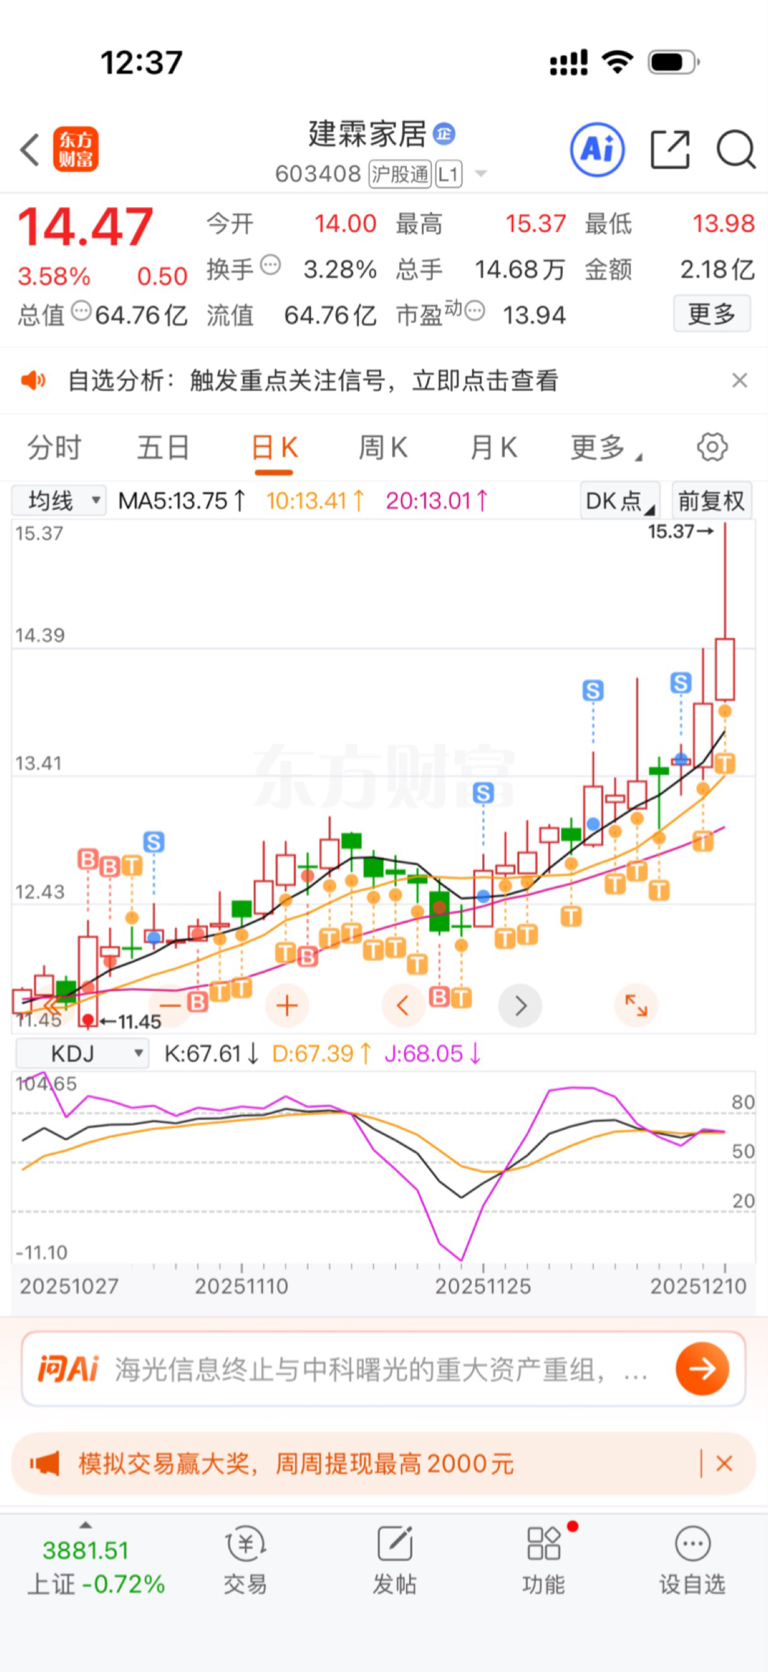Expand the 更多 chart period menu
768x1672 pixels.
tap(606, 447)
